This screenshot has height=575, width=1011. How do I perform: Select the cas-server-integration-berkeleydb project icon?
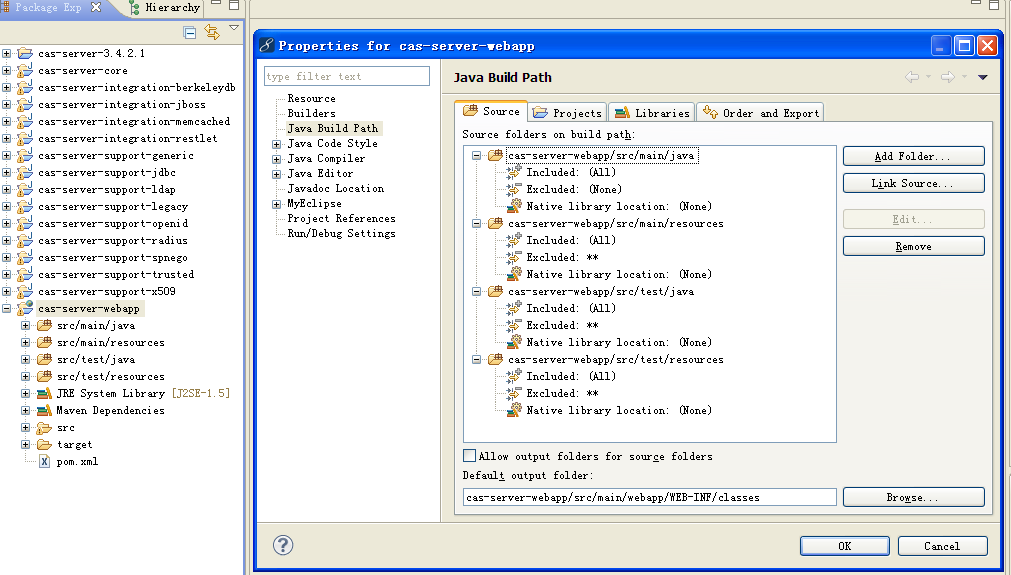[x=25, y=87]
